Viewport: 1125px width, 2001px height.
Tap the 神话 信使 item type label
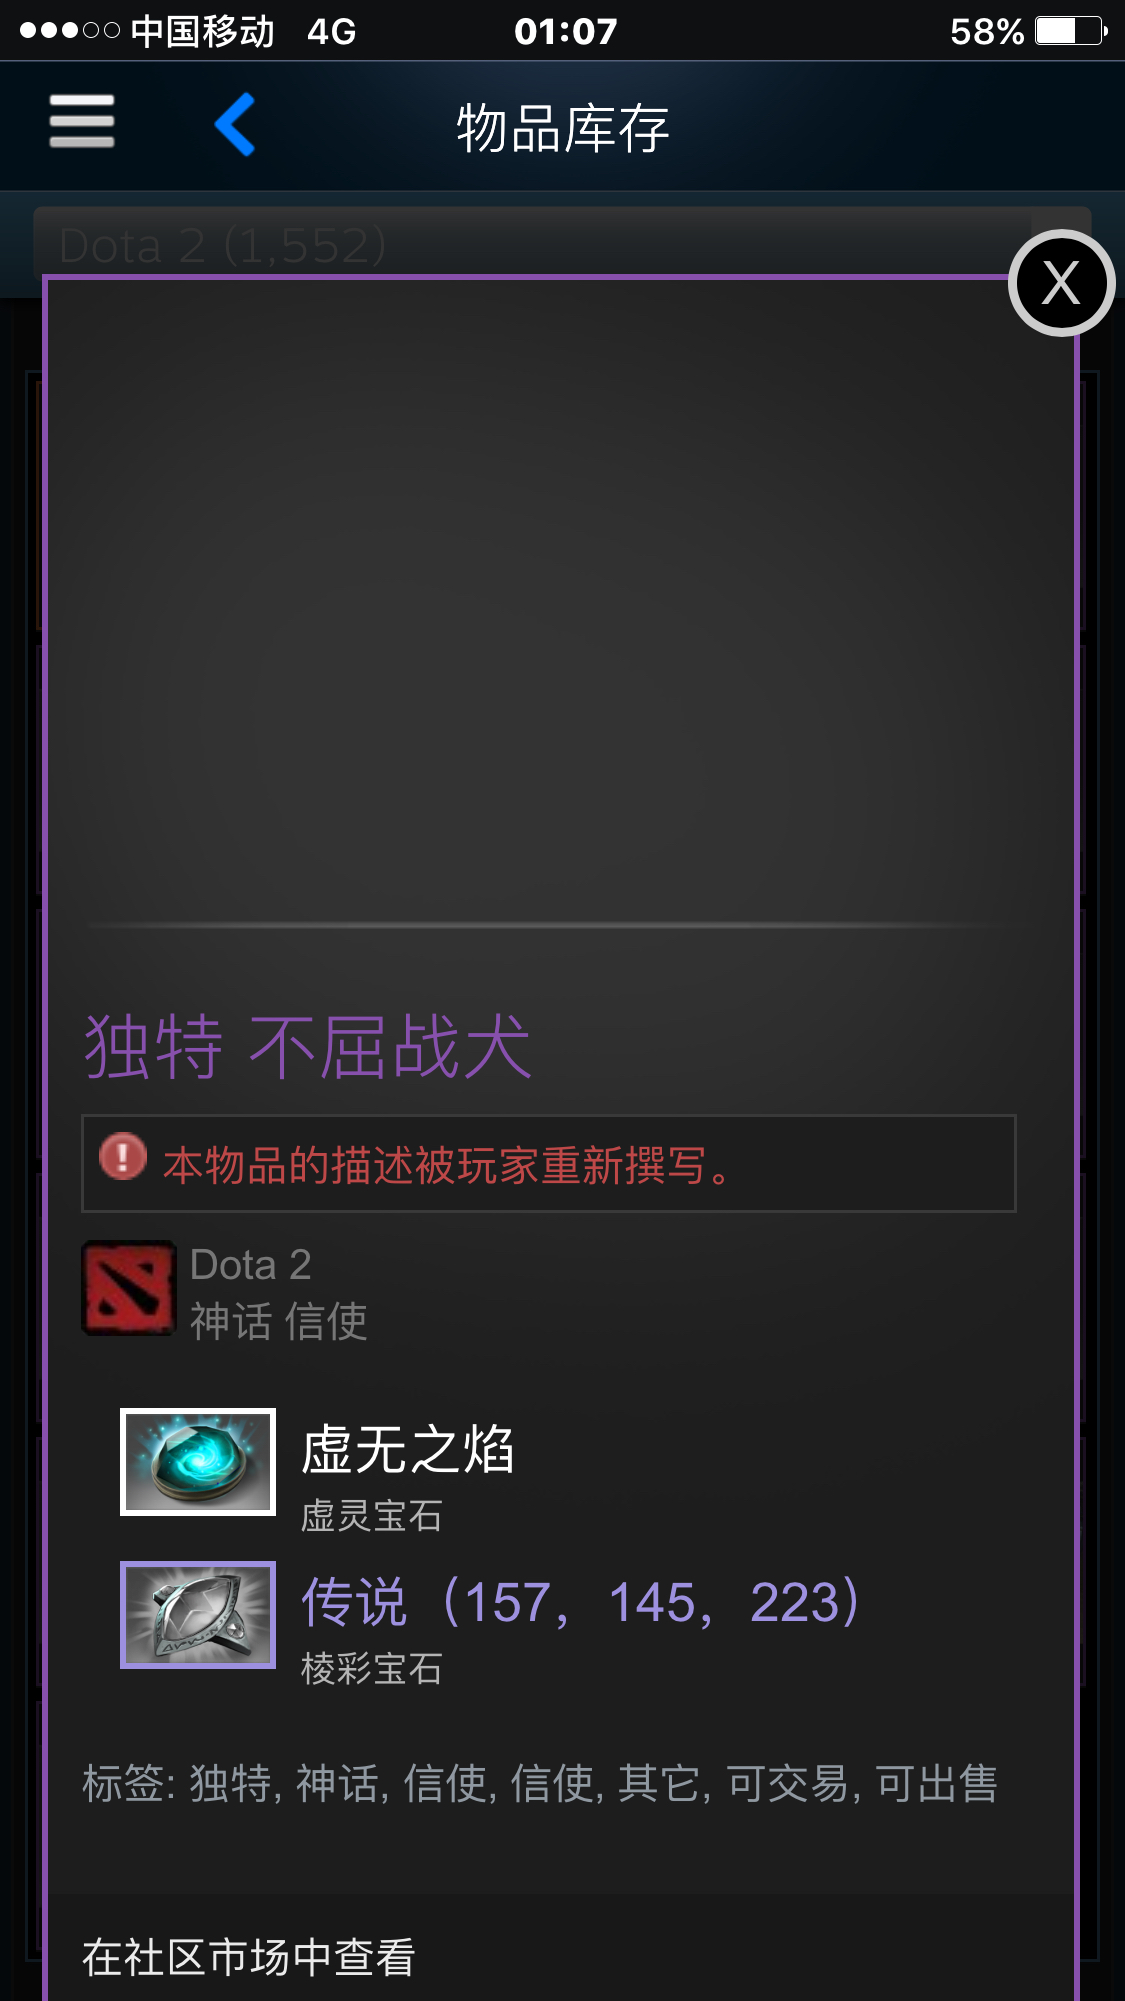coord(279,1321)
